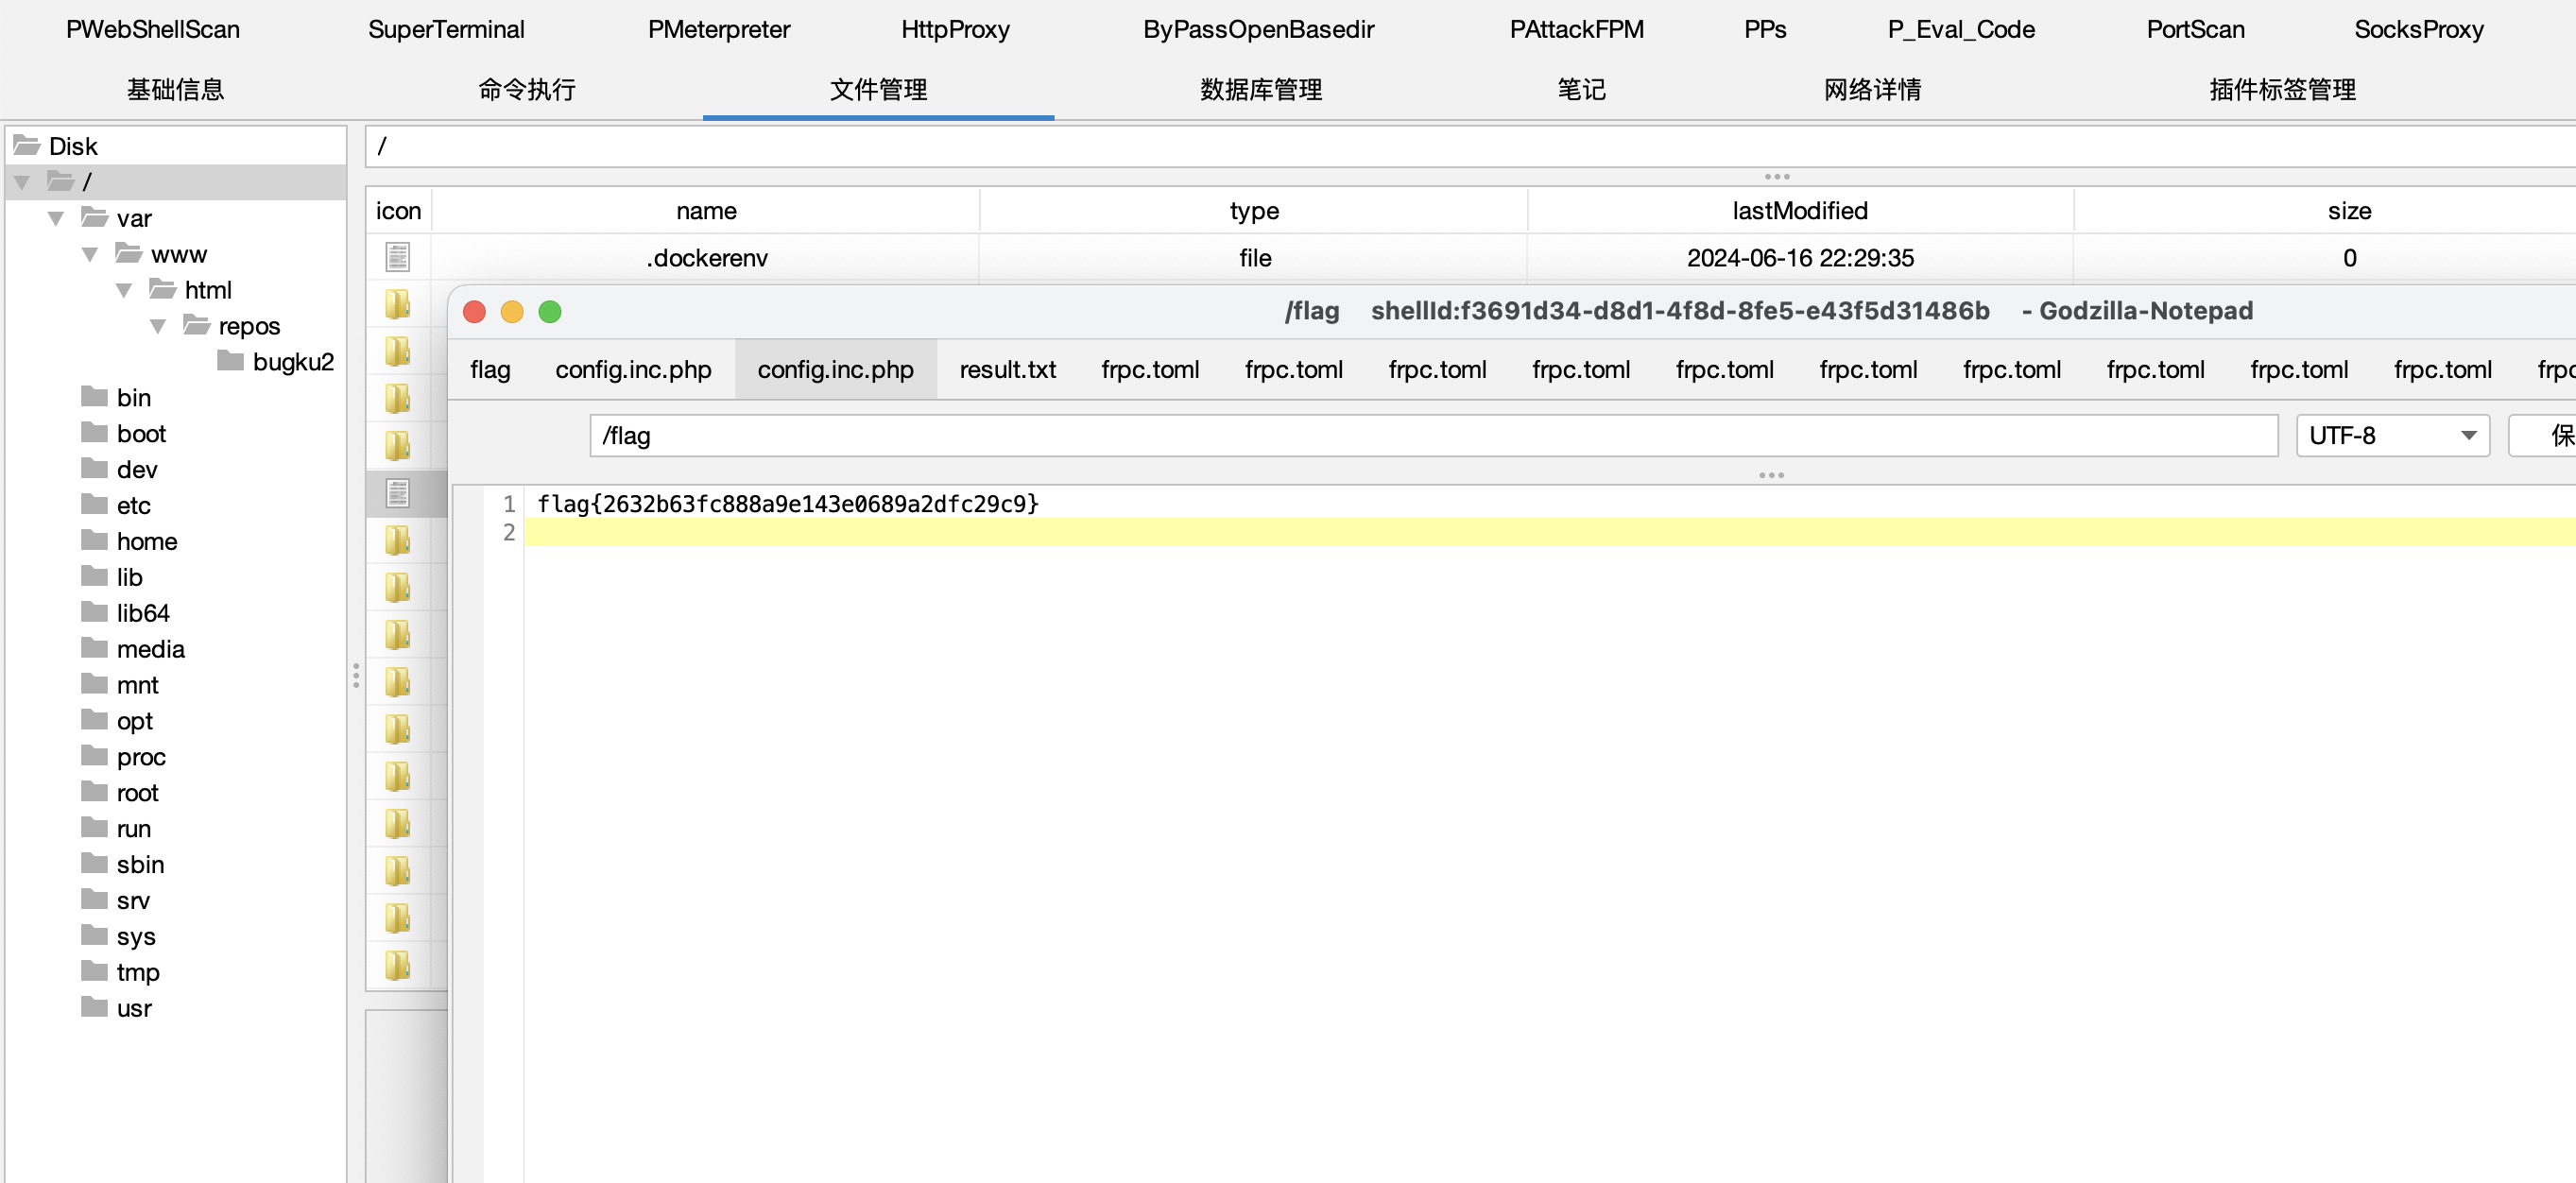The image size is (2576, 1183).
Task: Collapse the www folder node
Action: pyautogui.click(x=90, y=254)
